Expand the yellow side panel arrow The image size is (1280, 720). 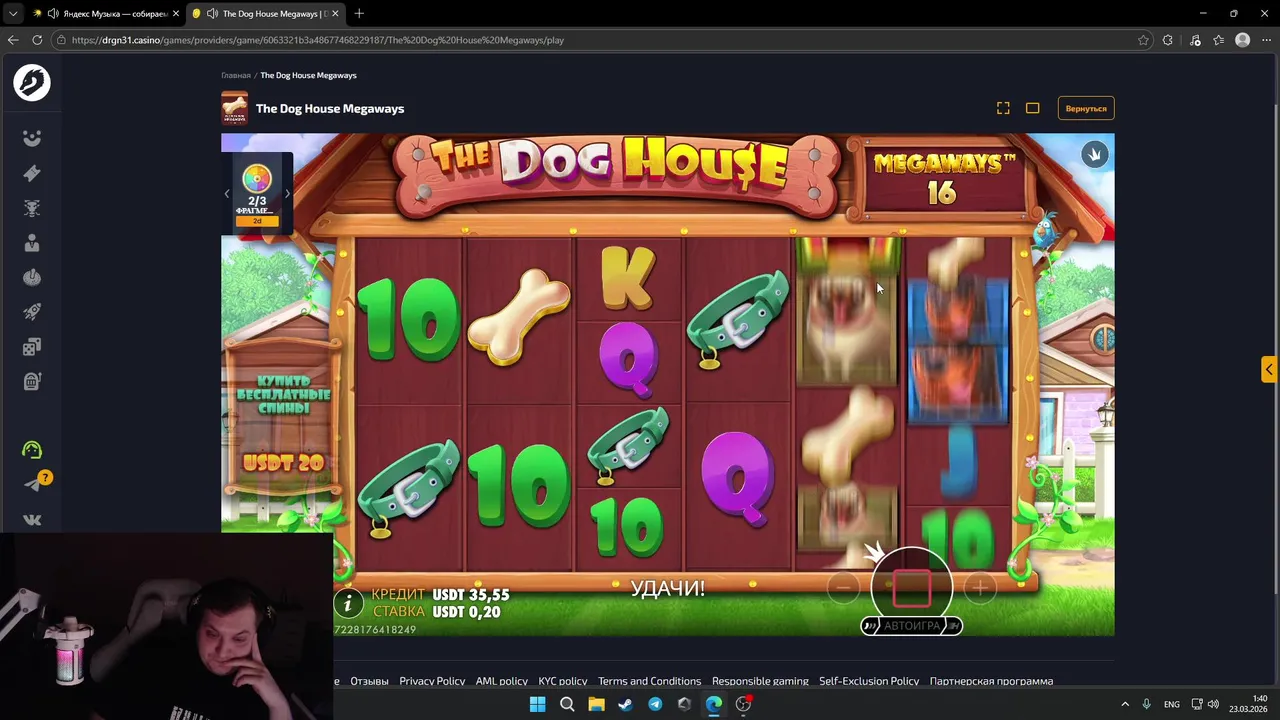[x=1268, y=370]
